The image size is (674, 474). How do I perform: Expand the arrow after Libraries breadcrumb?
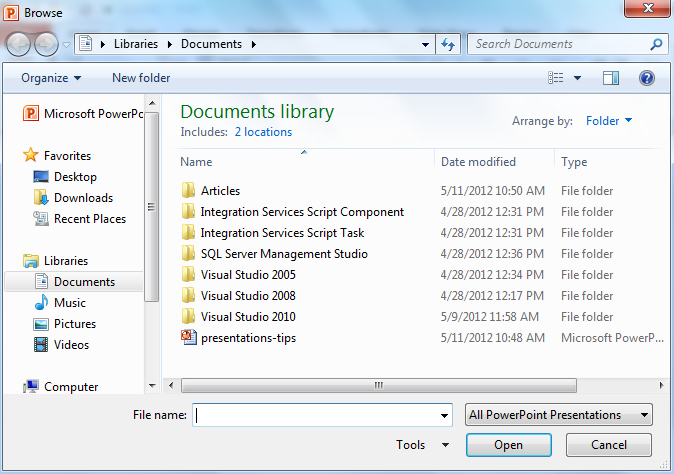point(169,44)
